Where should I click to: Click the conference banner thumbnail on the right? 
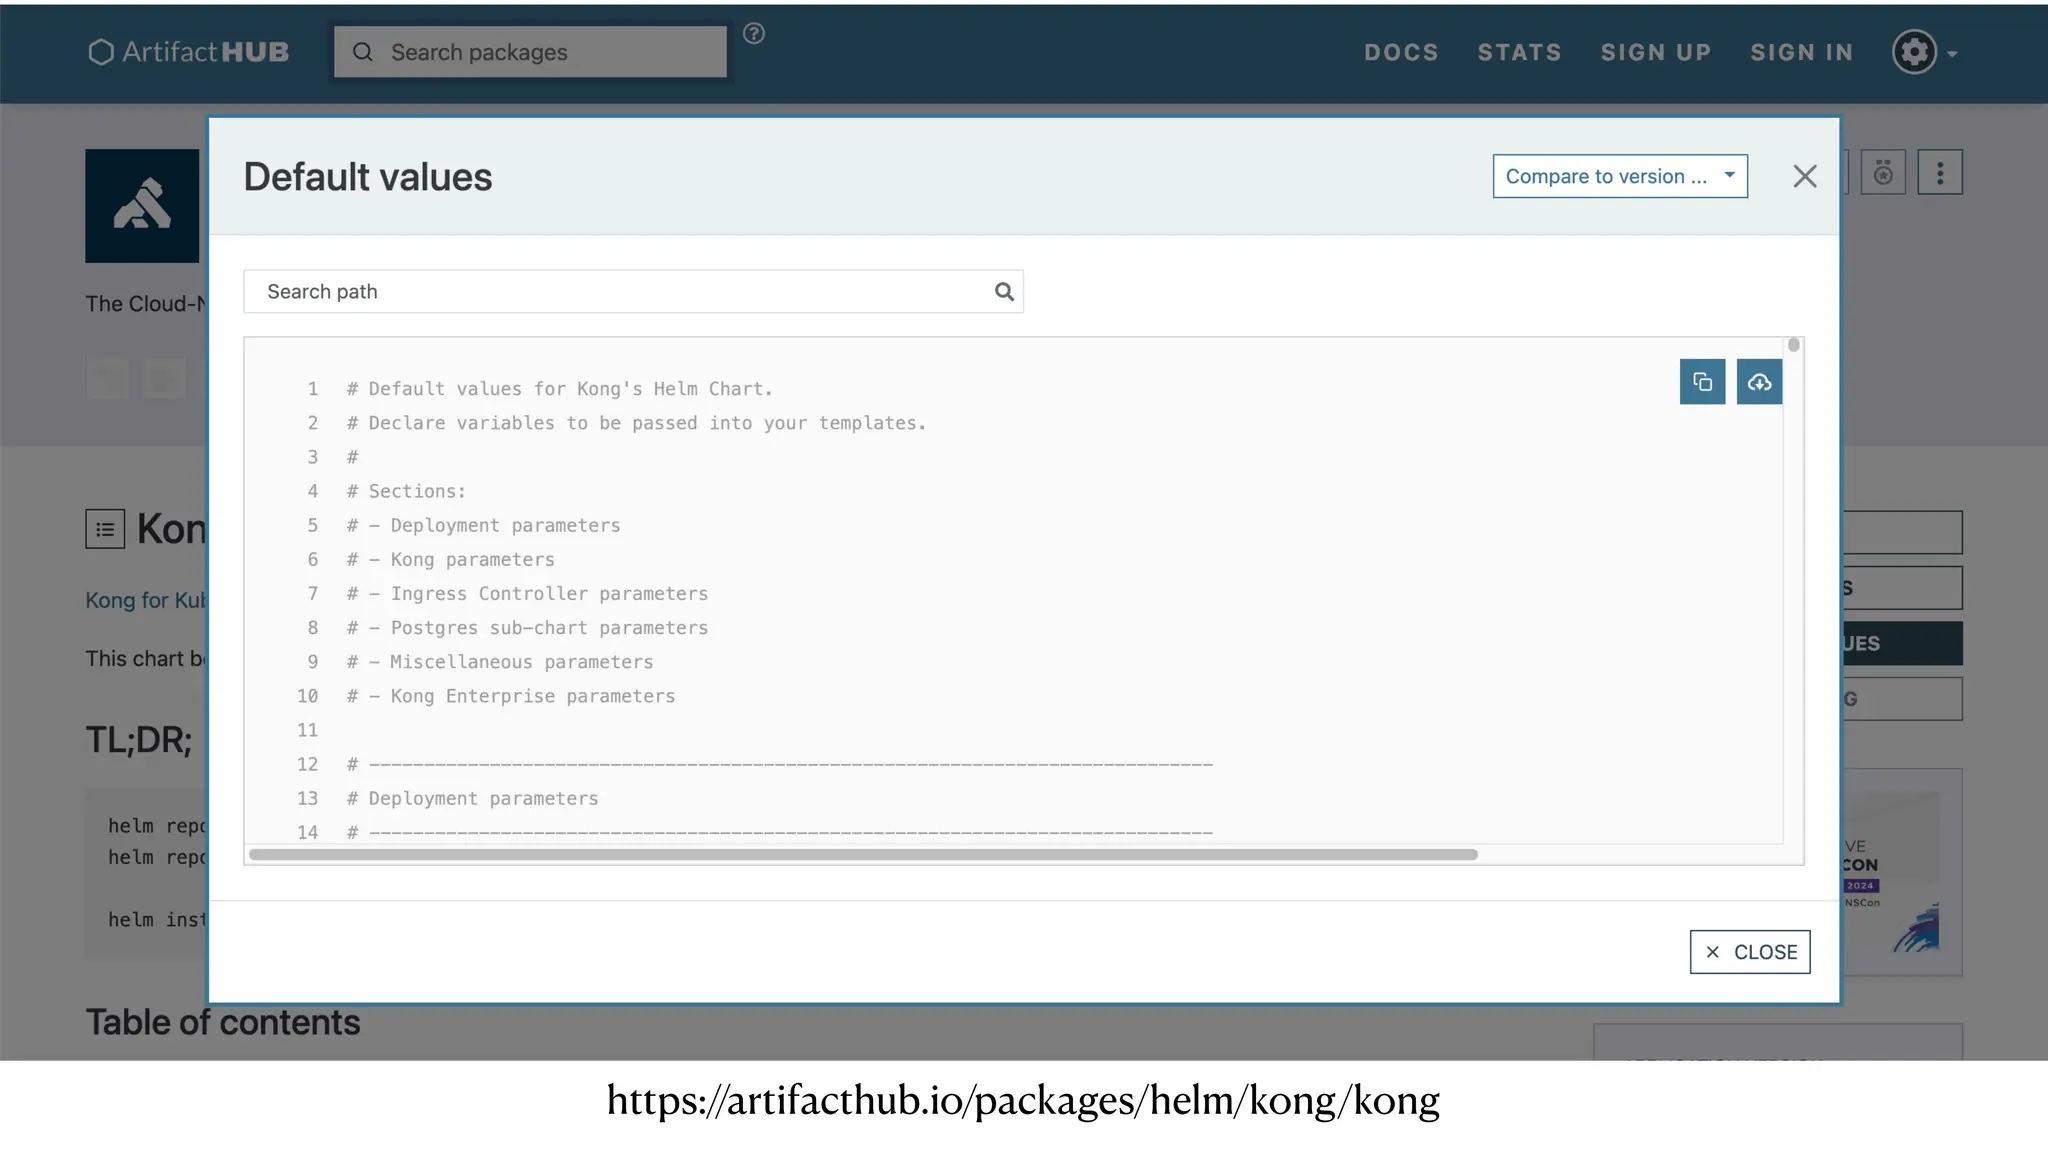(1901, 872)
